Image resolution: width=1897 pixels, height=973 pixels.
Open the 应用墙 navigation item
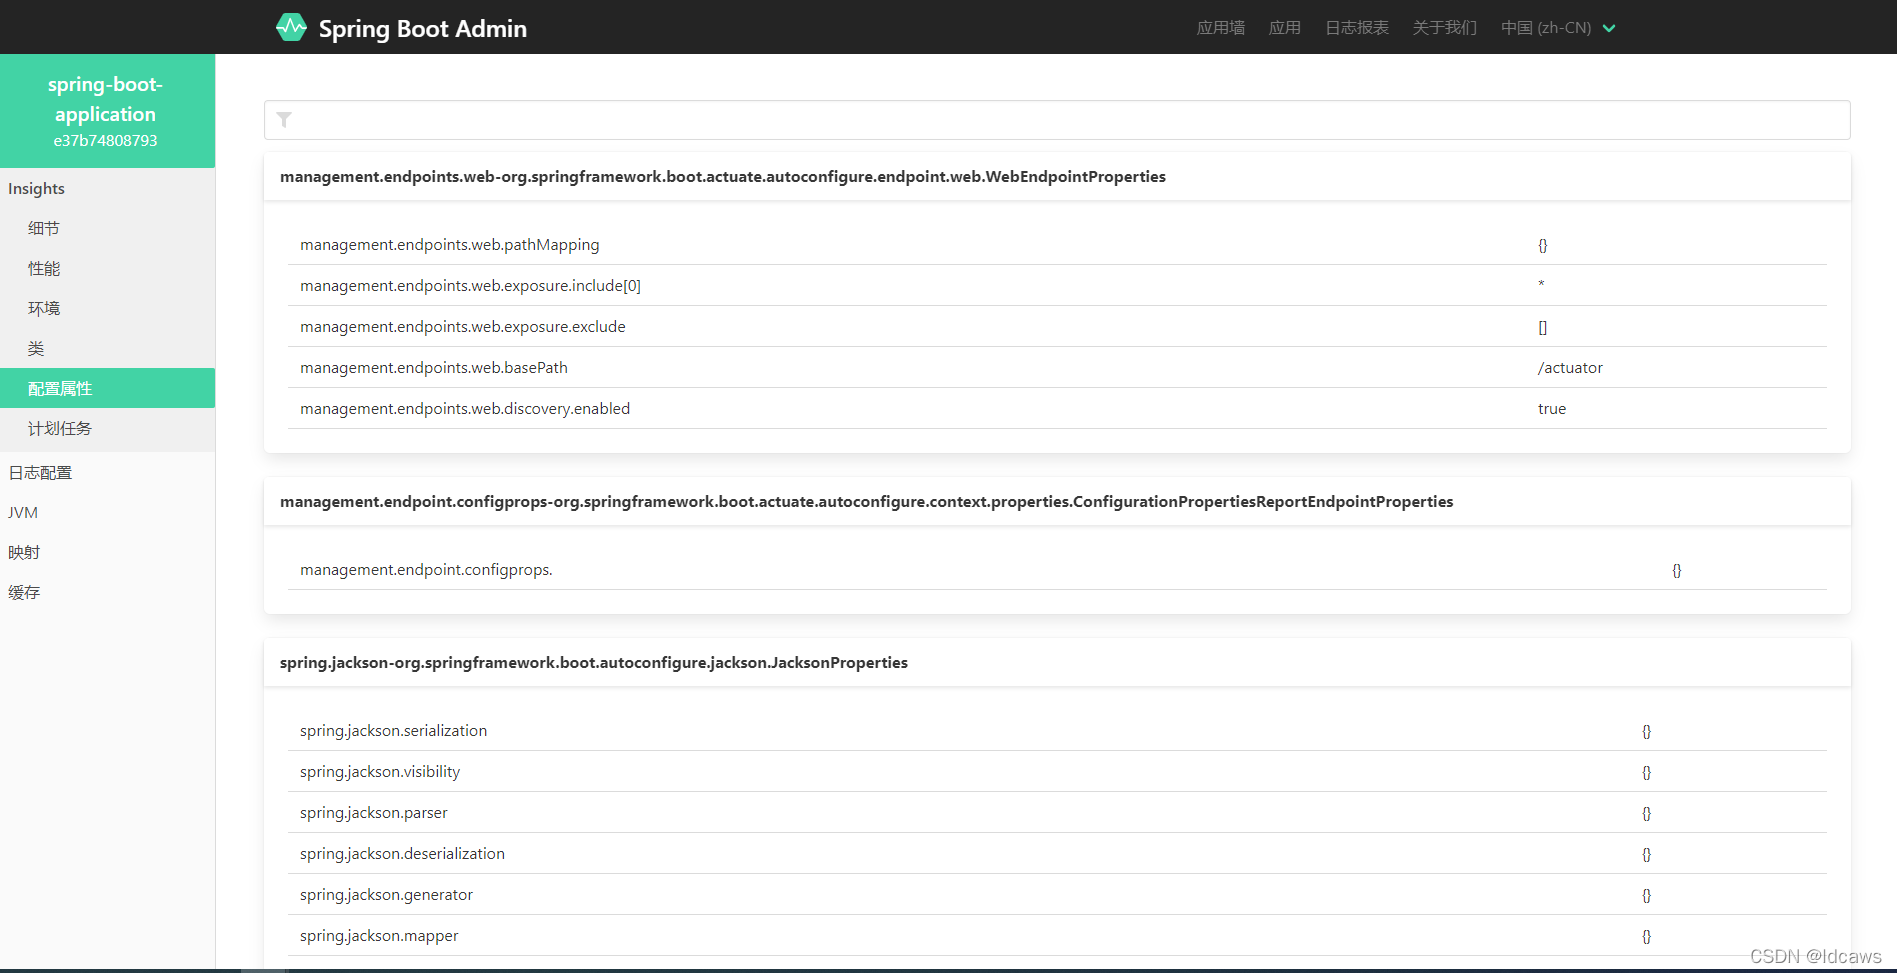(x=1221, y=28)
